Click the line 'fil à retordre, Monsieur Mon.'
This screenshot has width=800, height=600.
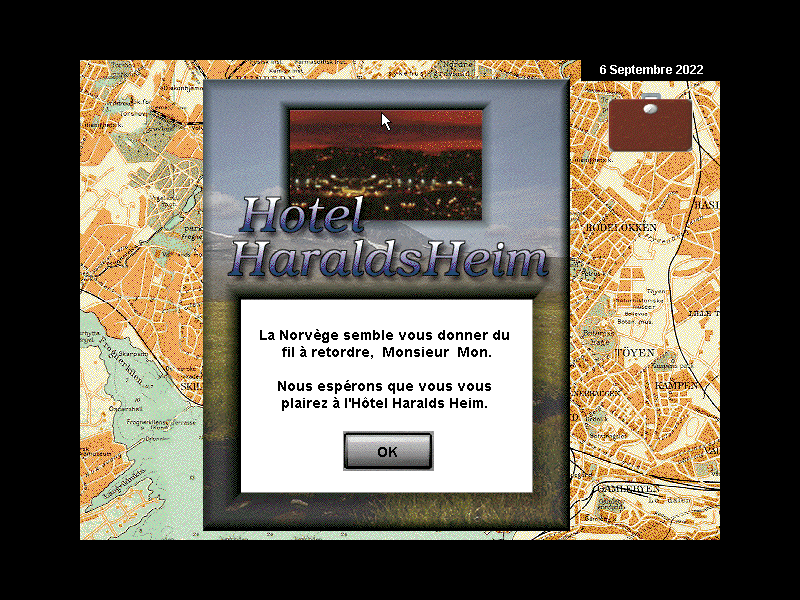click(387, 352)
